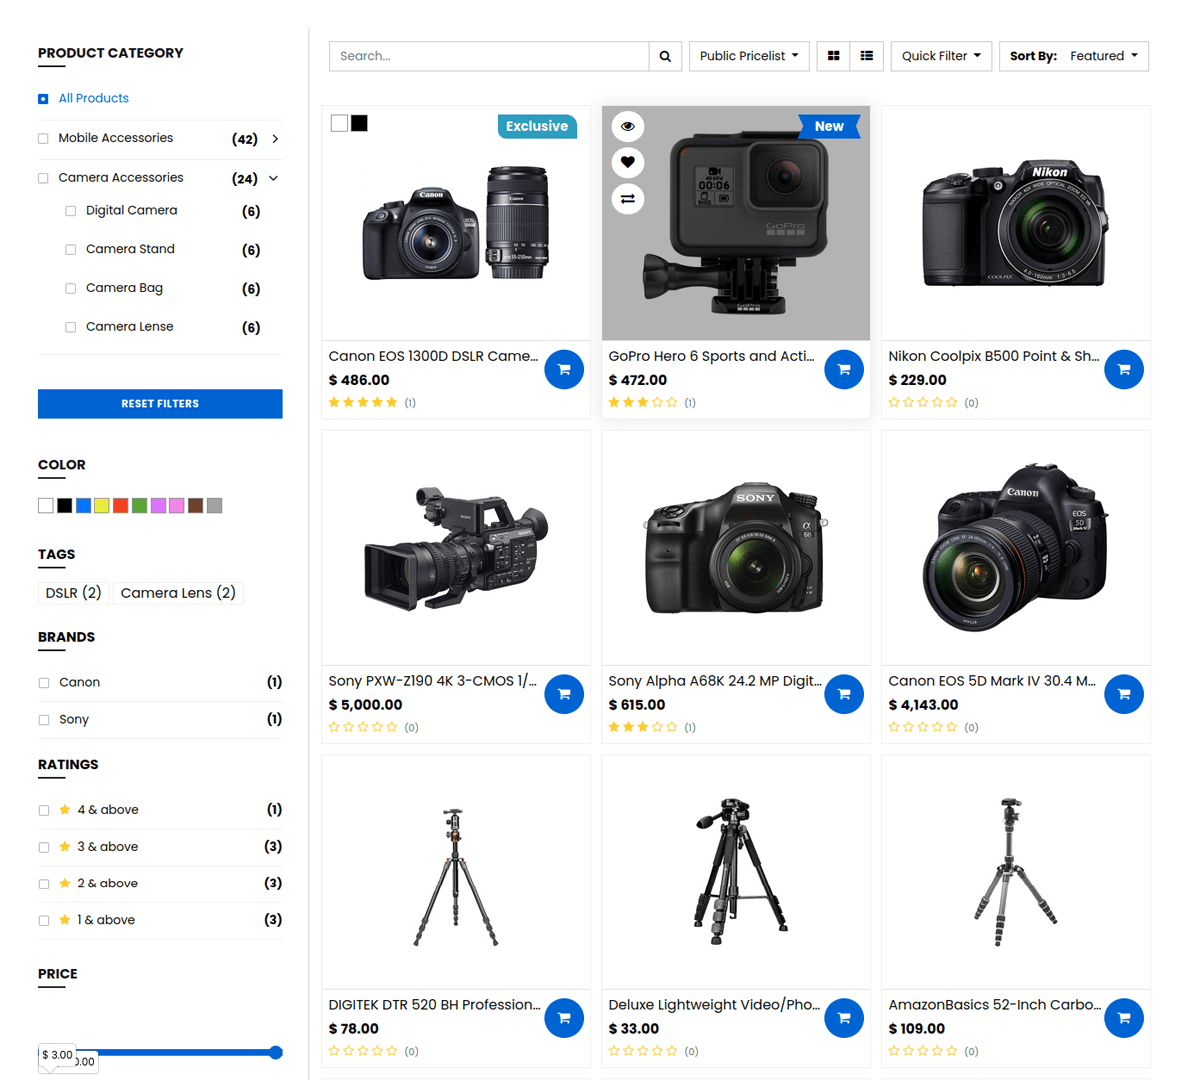Screen dimensions: 1200x1080
Task: Open the GoPro Hero 6 Sports product link
Action: 711,356
